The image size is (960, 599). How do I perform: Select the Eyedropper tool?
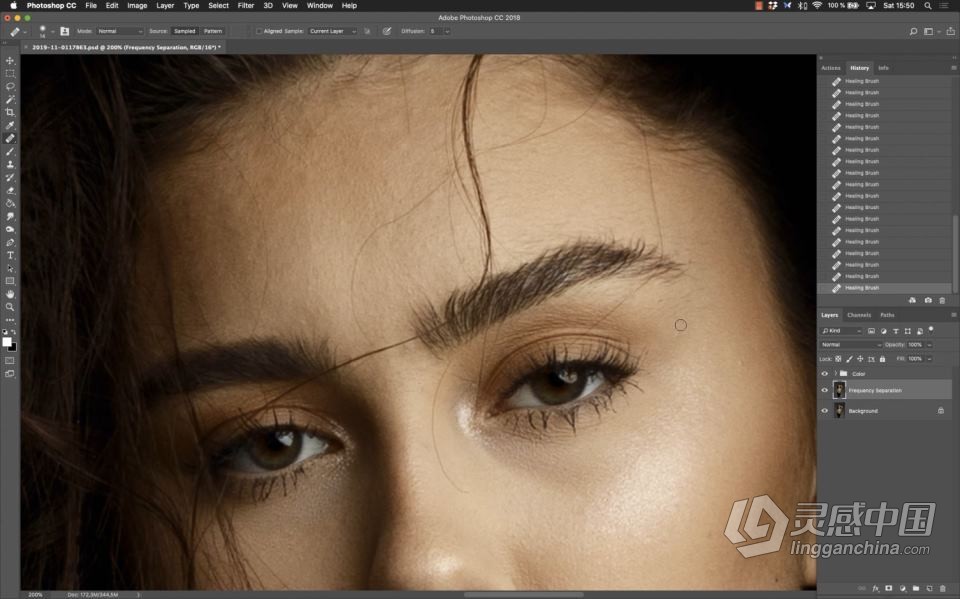click(10, 125)
